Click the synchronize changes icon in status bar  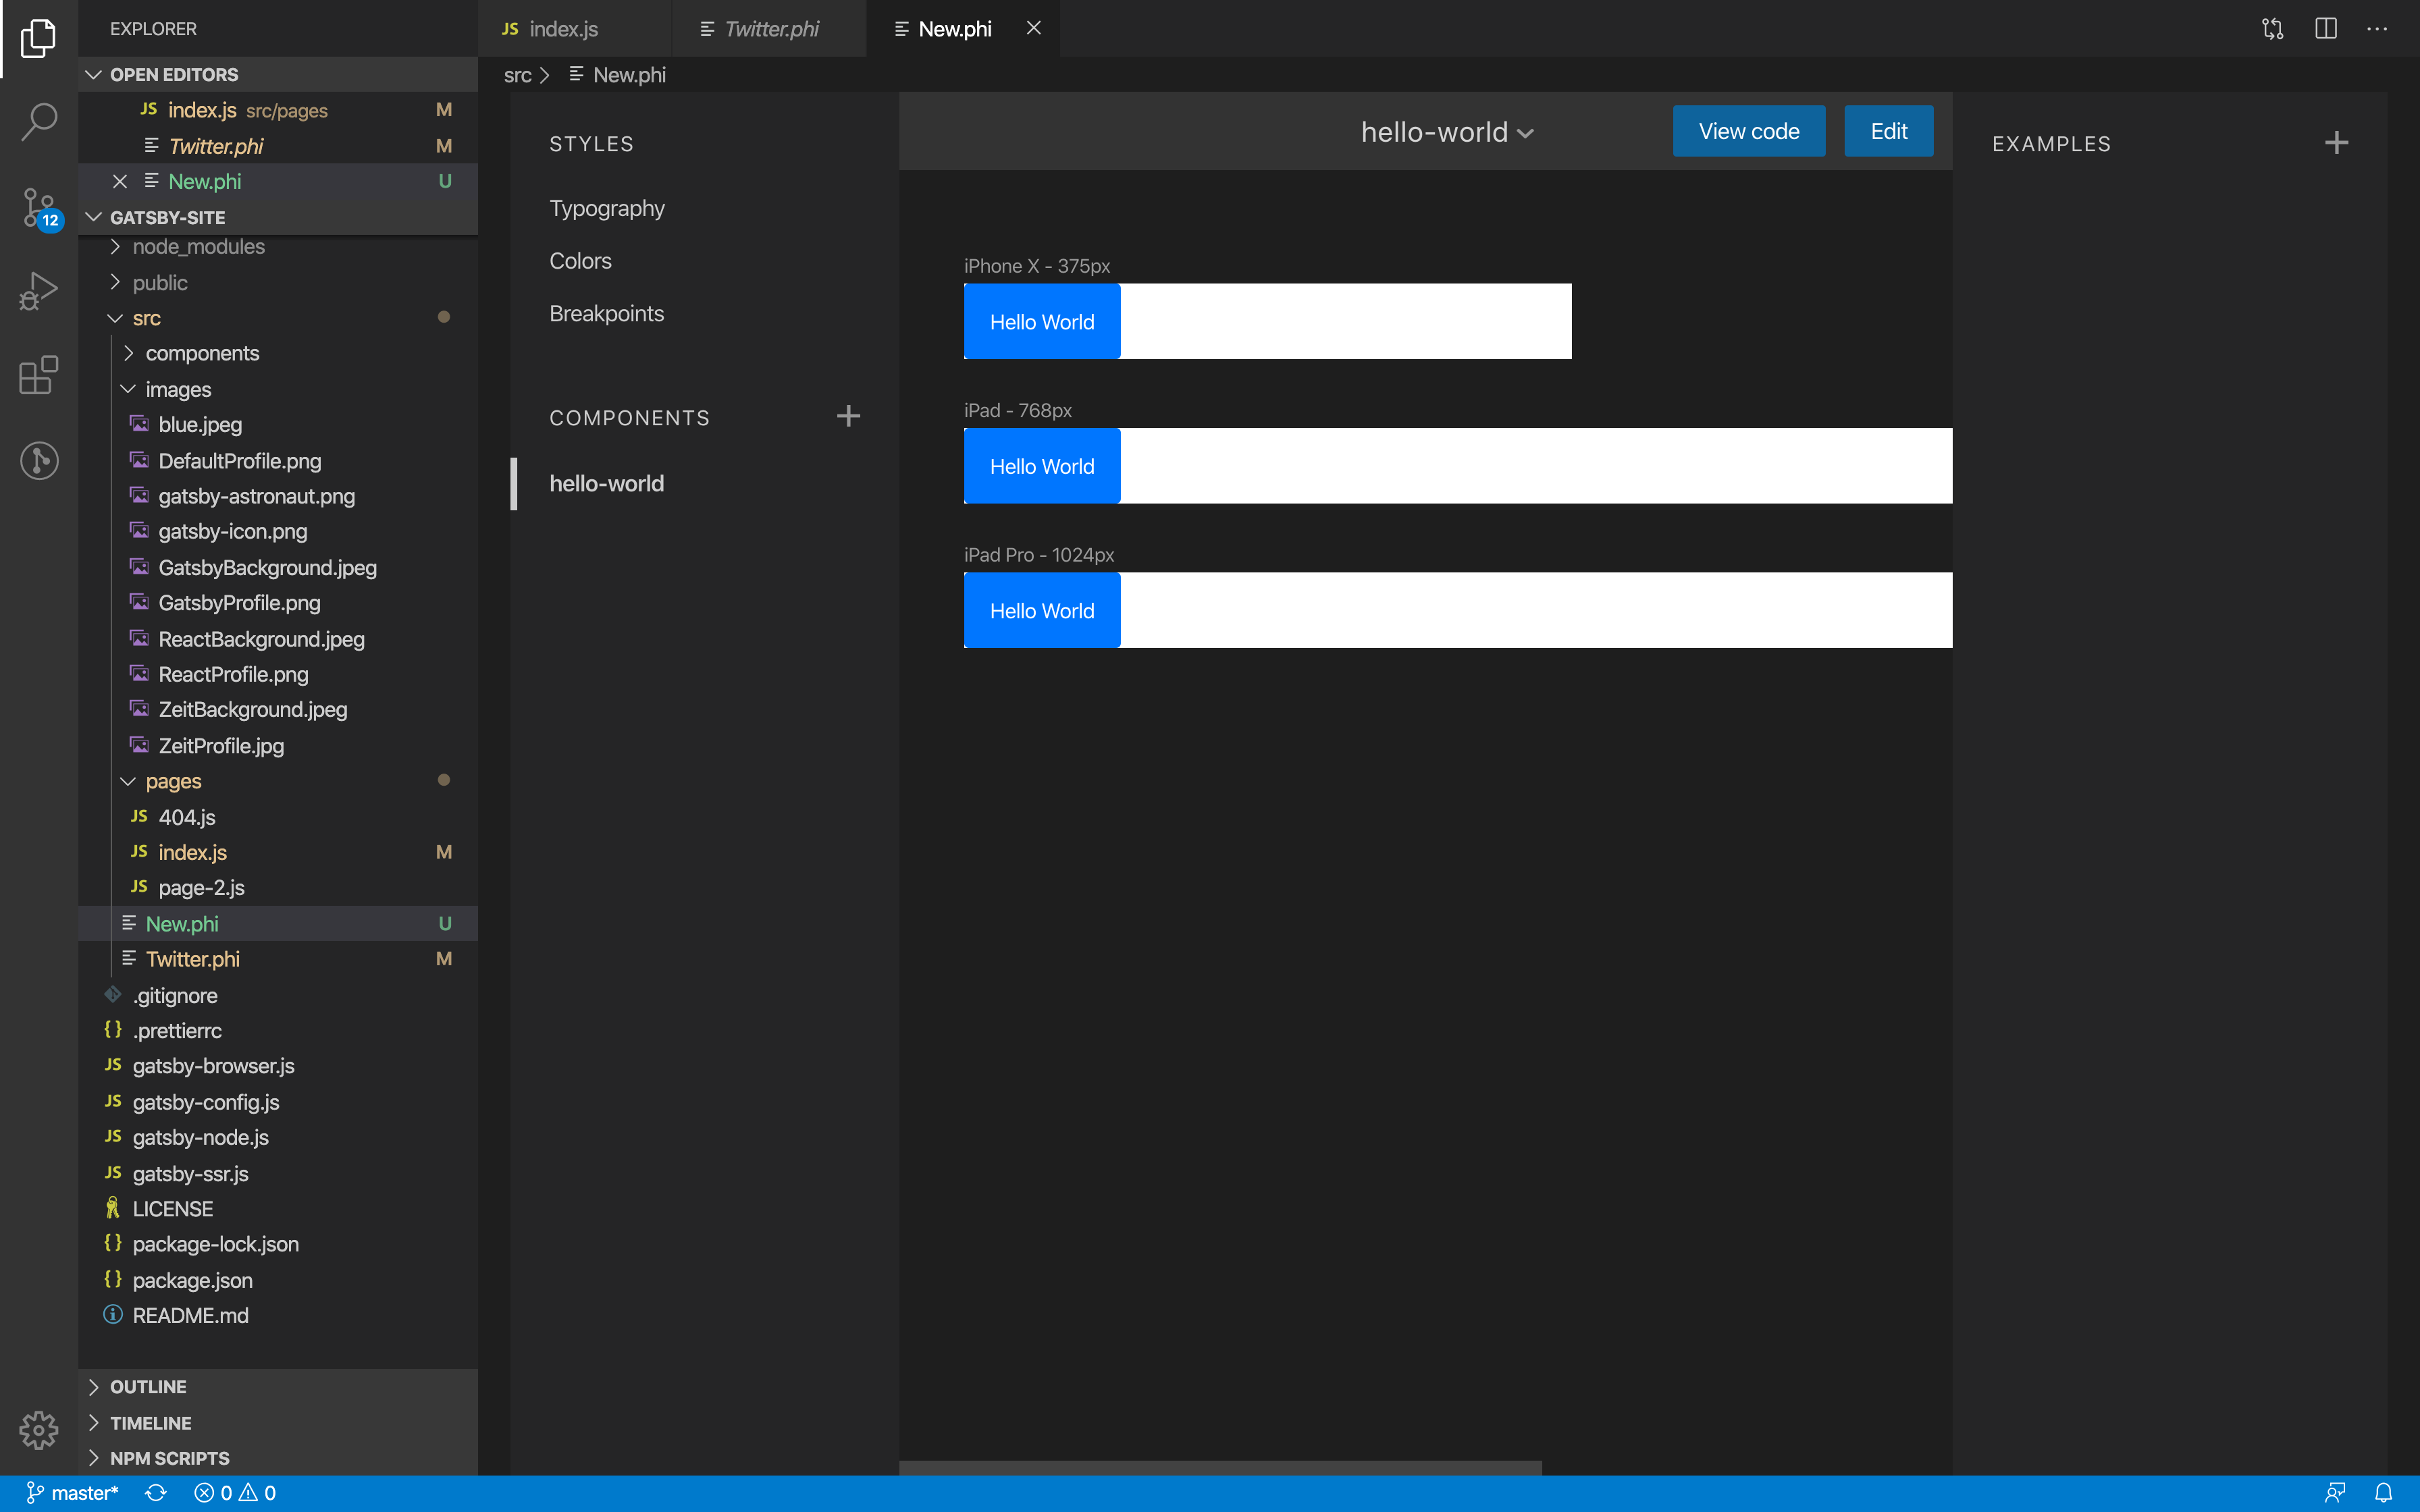point(156,1493)
